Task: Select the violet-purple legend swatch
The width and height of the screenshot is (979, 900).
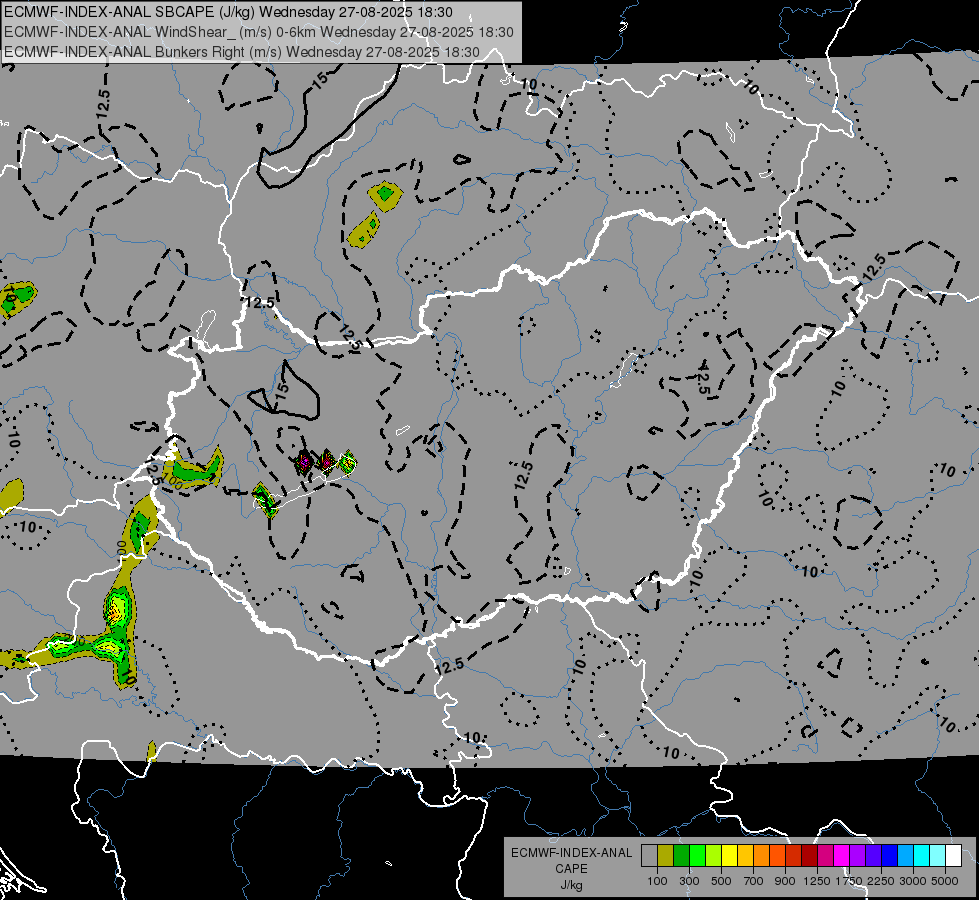Action: tap(858, 856)
